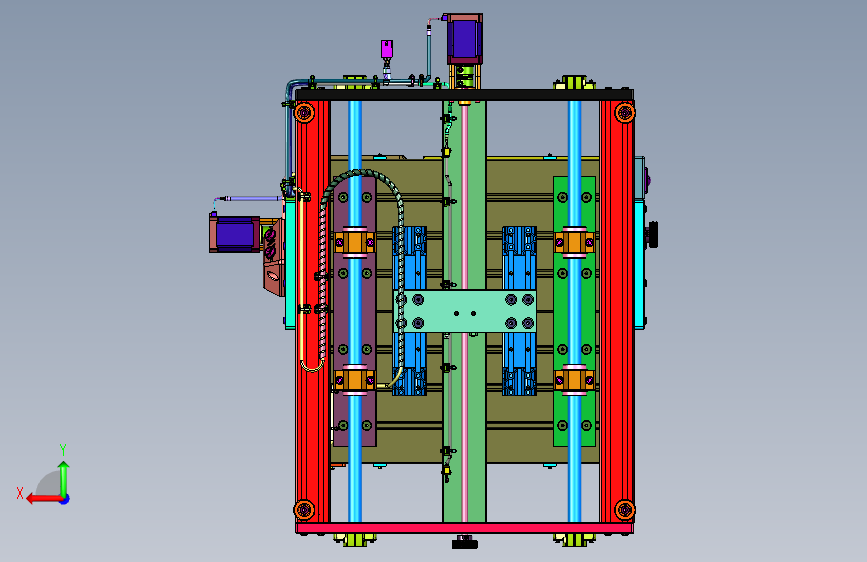This screenshot has height=562, width=867.
Task: Select the mint green central carriage plate
Action: pyautogui.click(x=465, y=311)
